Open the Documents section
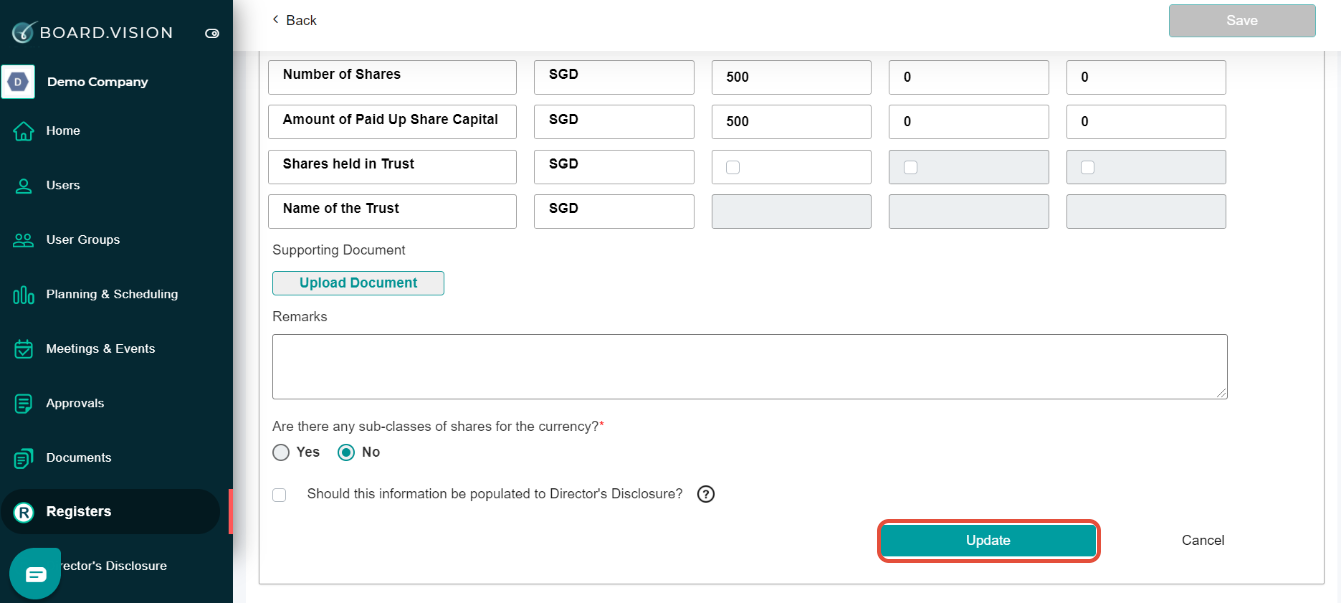The height and width of the screenshot is (603, 1341). tap(80, 457)
